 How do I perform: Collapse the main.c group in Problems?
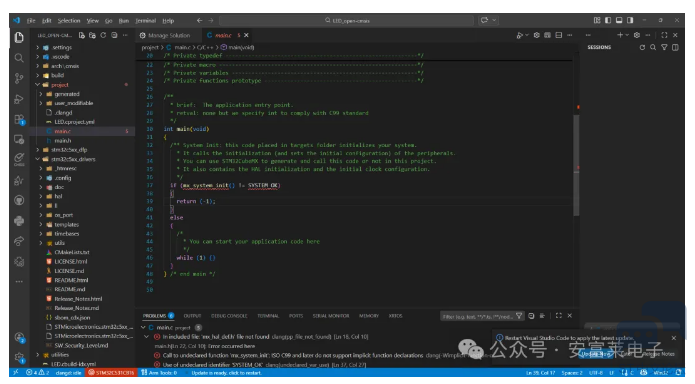143,327
